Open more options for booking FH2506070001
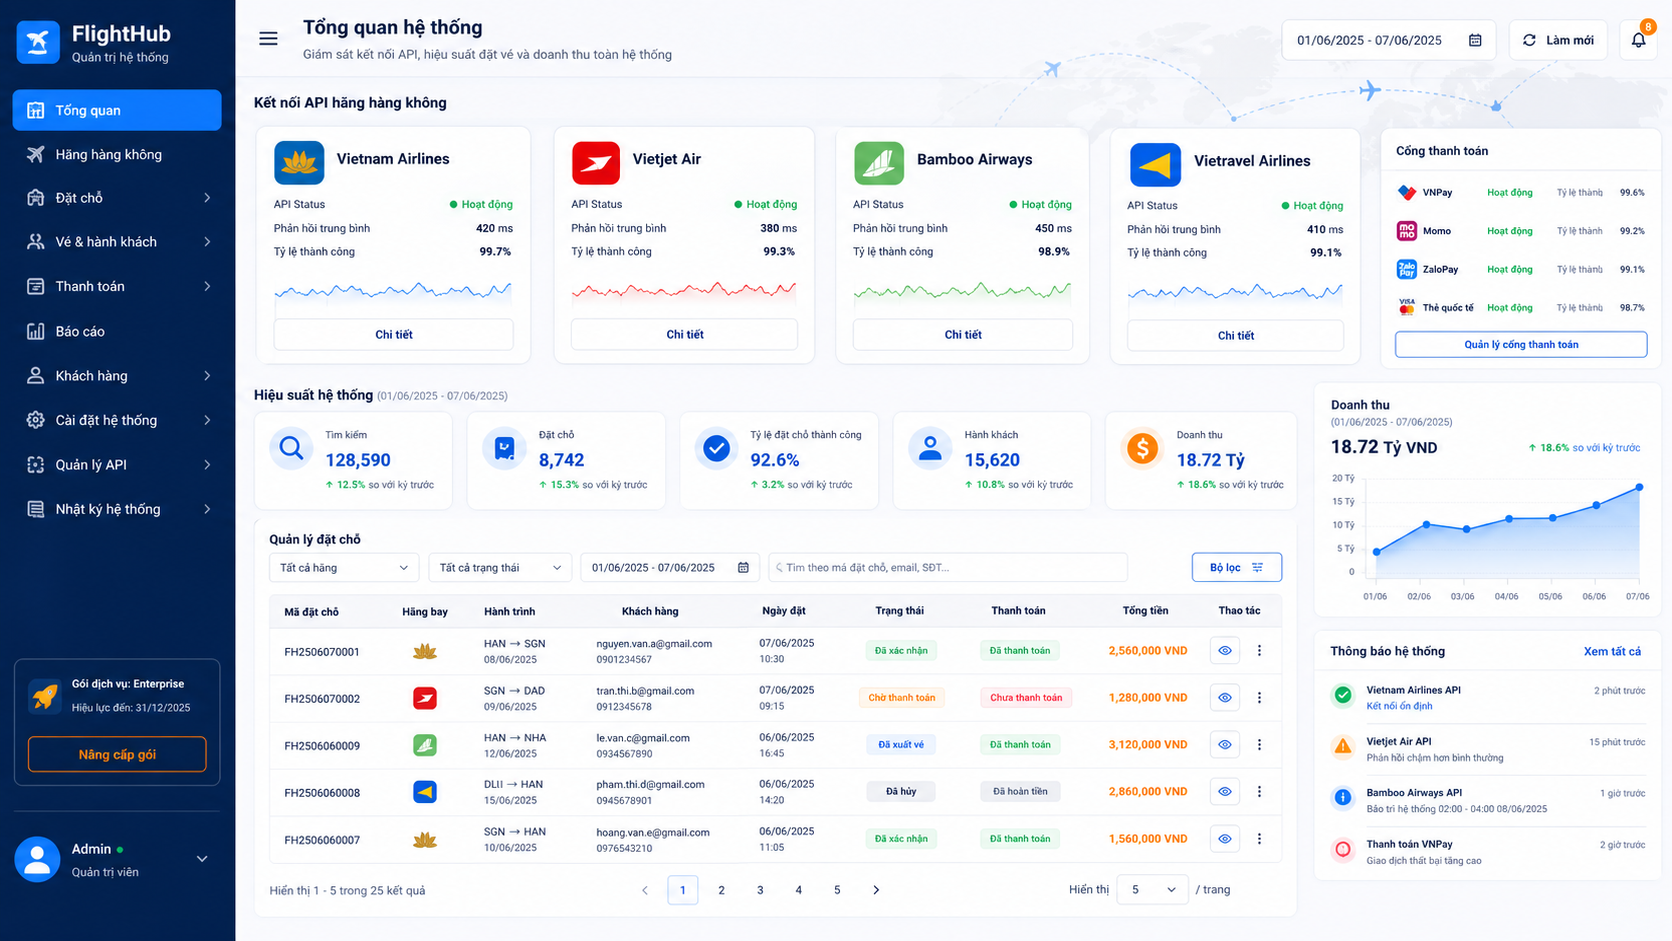Image resolution: width=1672 pixels, height=941 pixels. (x=1259, y=651)
